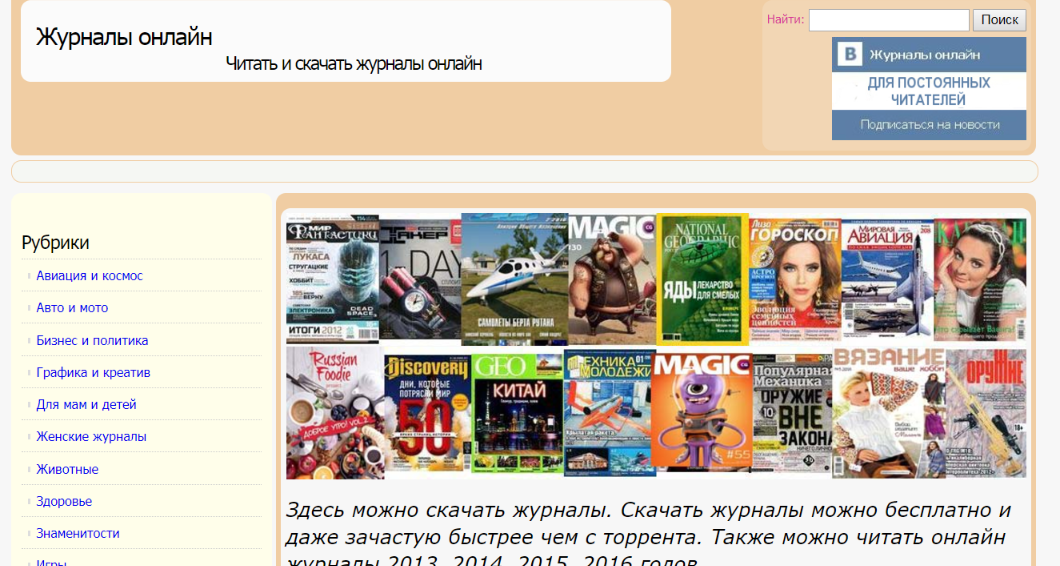
Task: Open the Оружие magazine cover
Action: pyautogui.click(x=986, y=413)
